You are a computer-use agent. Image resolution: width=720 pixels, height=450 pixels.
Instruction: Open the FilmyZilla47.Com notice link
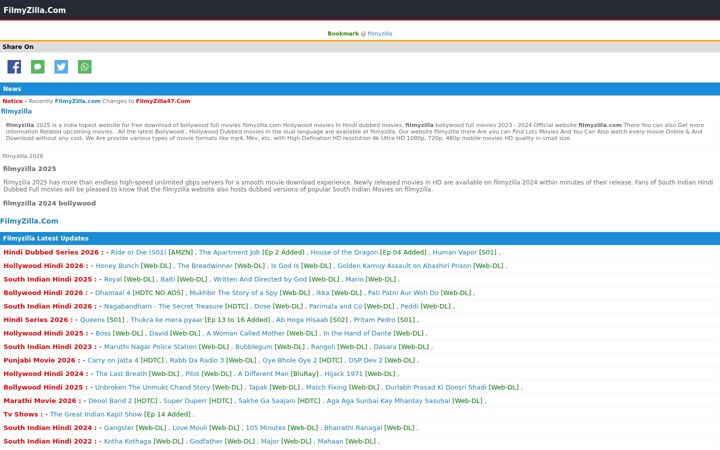coord(163,101)
